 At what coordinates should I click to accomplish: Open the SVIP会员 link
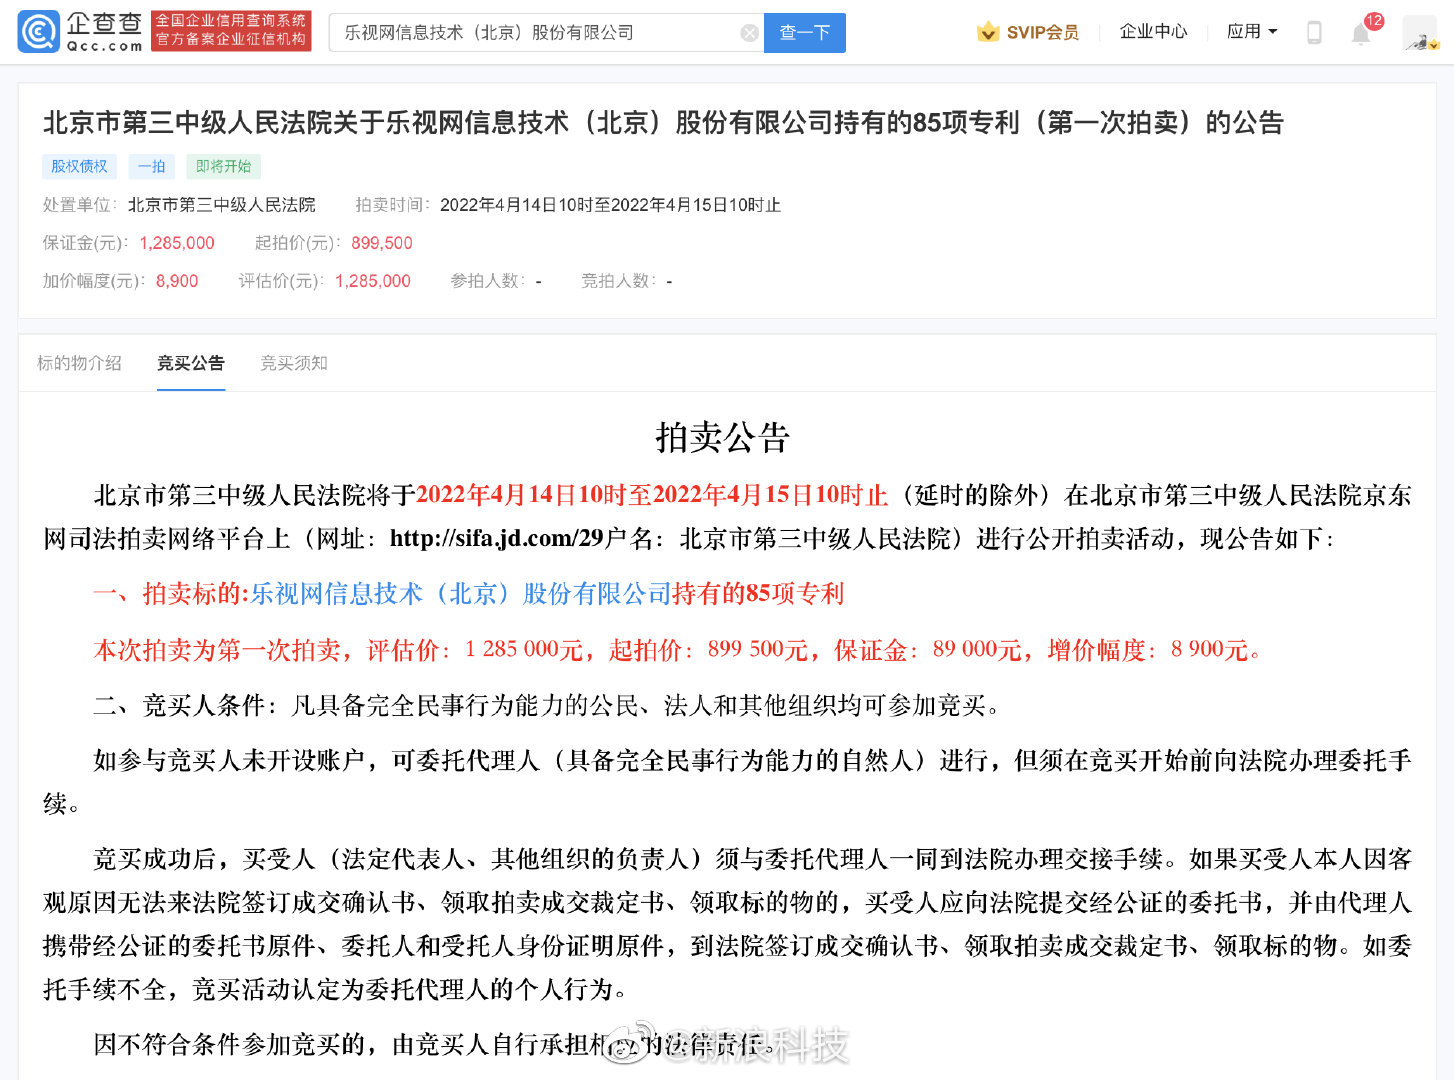click(1043, 33)
